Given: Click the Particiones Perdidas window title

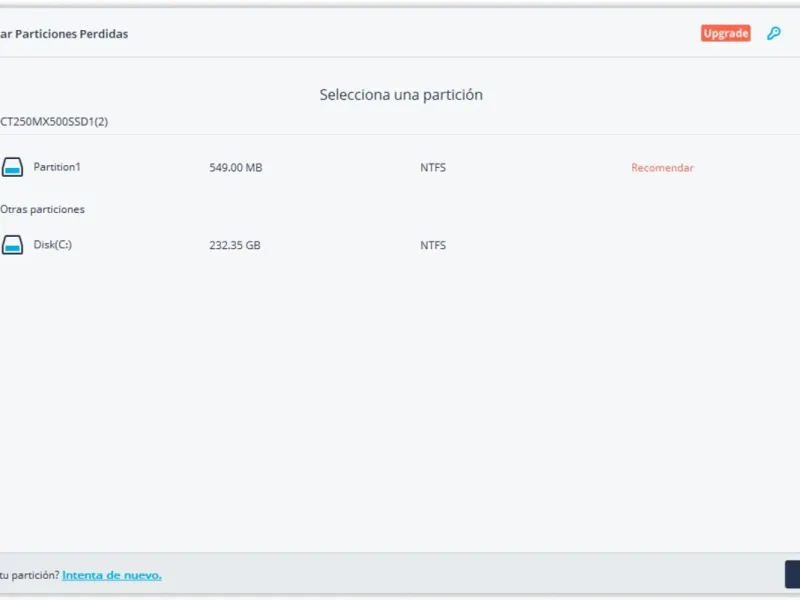Looking at the screenshot, I should click(x=65, y=34).
